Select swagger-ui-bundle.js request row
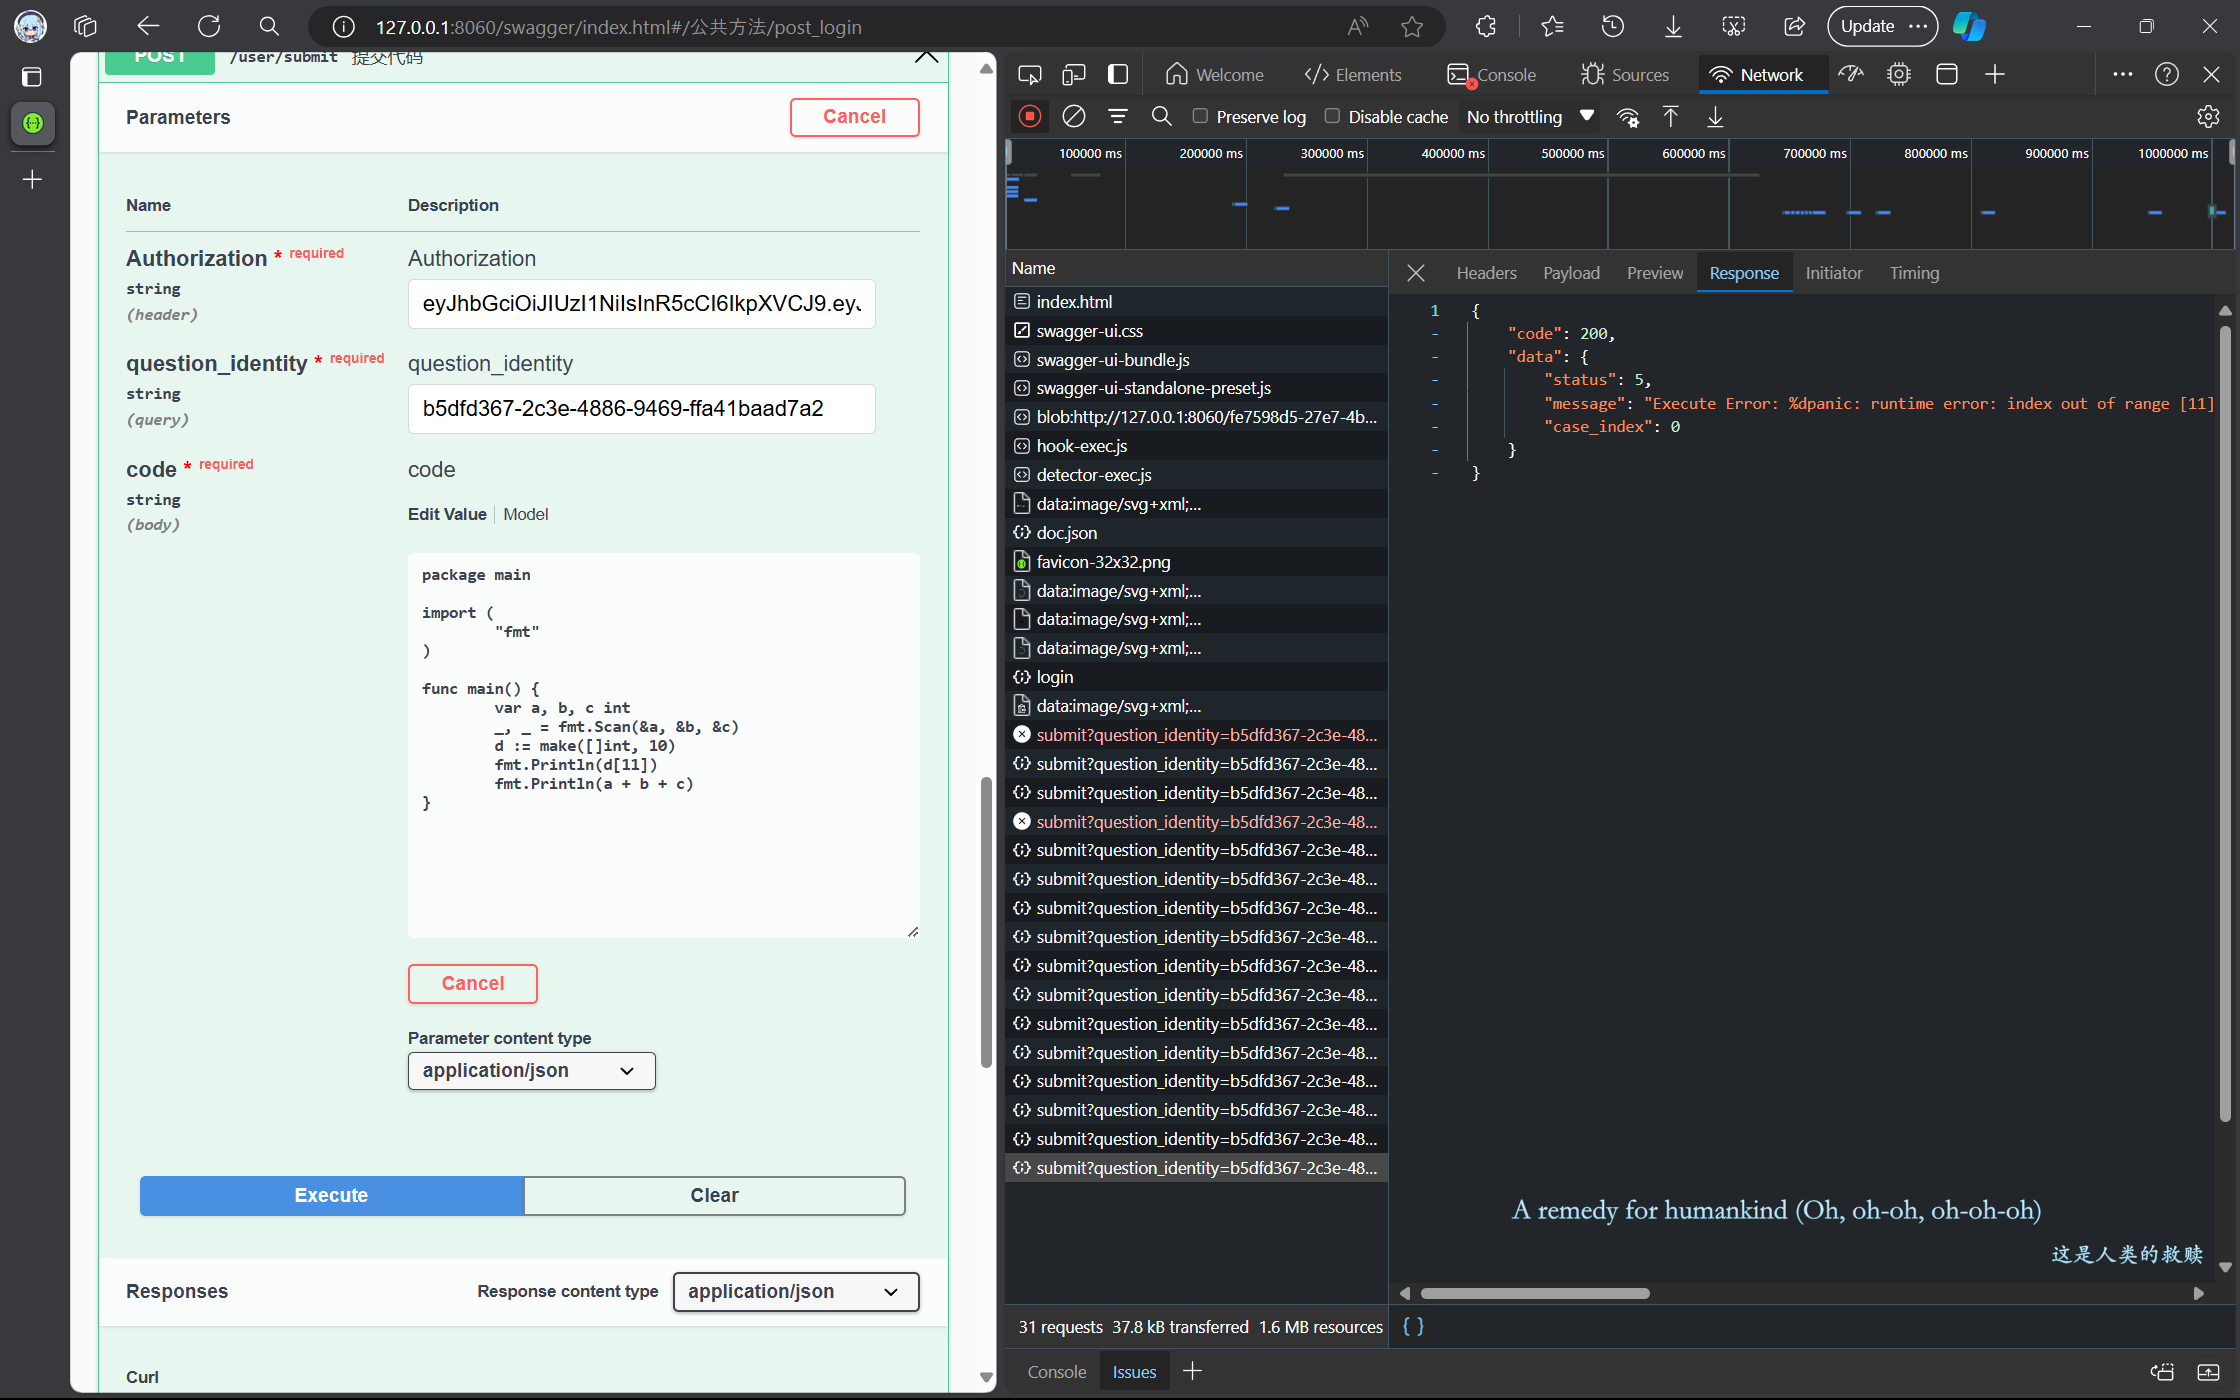This screenshot has width=2240, height=1400. pyautogui.click(x=1196, y=360)
